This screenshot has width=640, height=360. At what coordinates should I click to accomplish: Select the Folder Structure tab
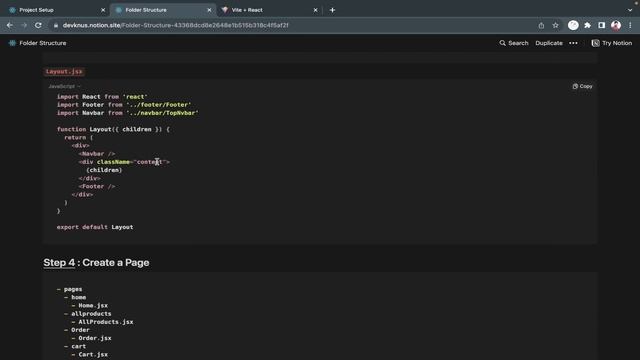tap(163, 10)
